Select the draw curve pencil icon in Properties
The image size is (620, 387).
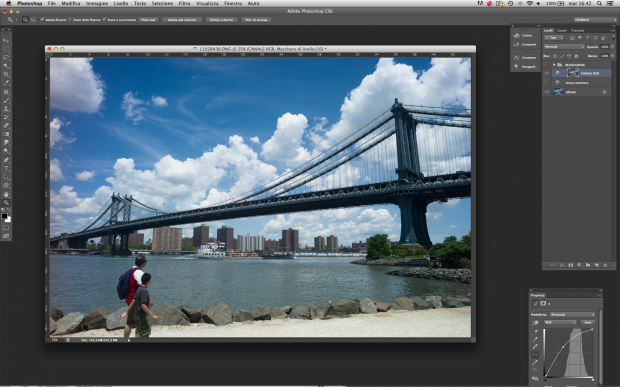tap(535, 362)
